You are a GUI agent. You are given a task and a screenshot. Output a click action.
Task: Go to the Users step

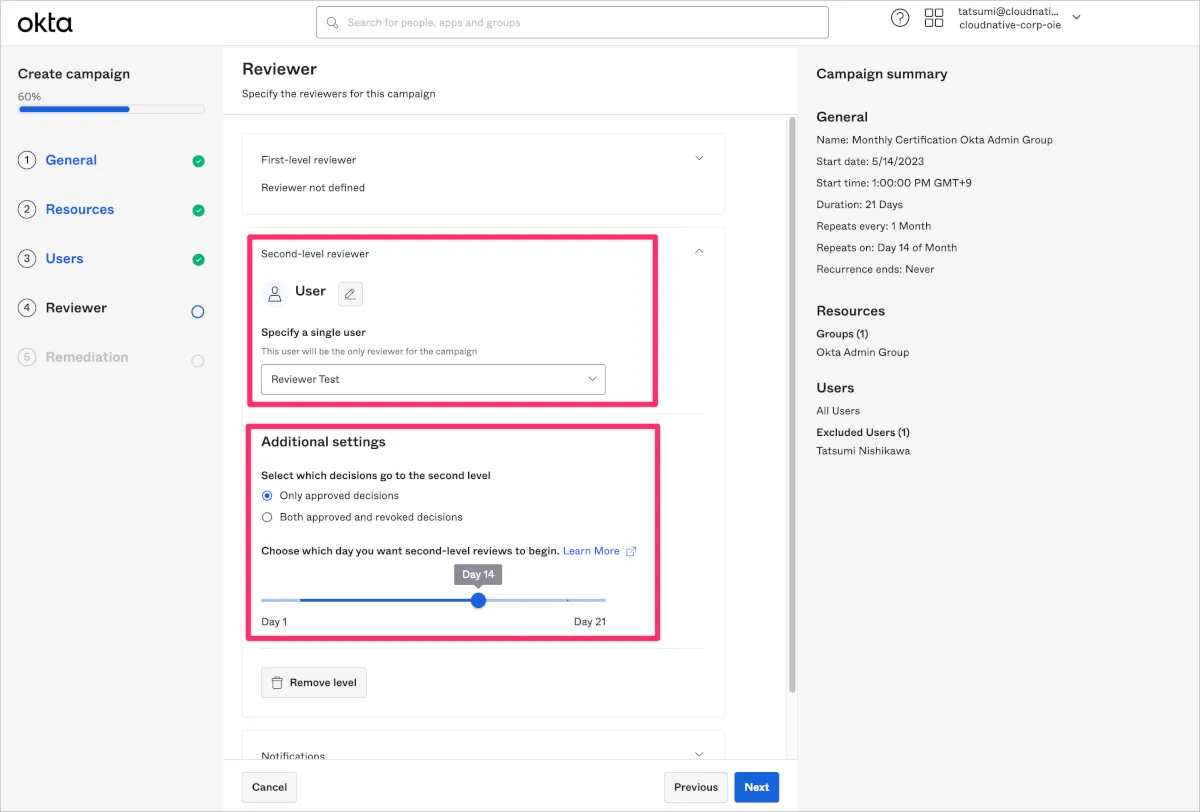coord(64,259)
